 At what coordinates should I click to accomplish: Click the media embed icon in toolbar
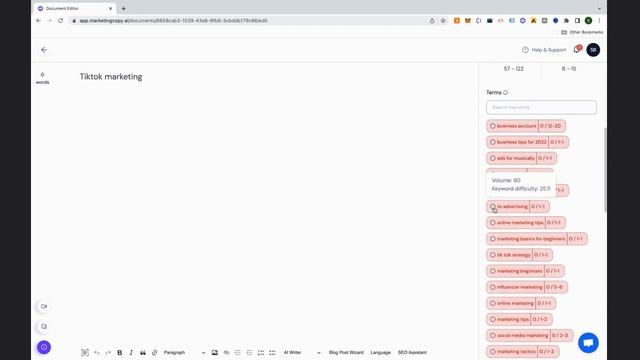pos(226,352)
